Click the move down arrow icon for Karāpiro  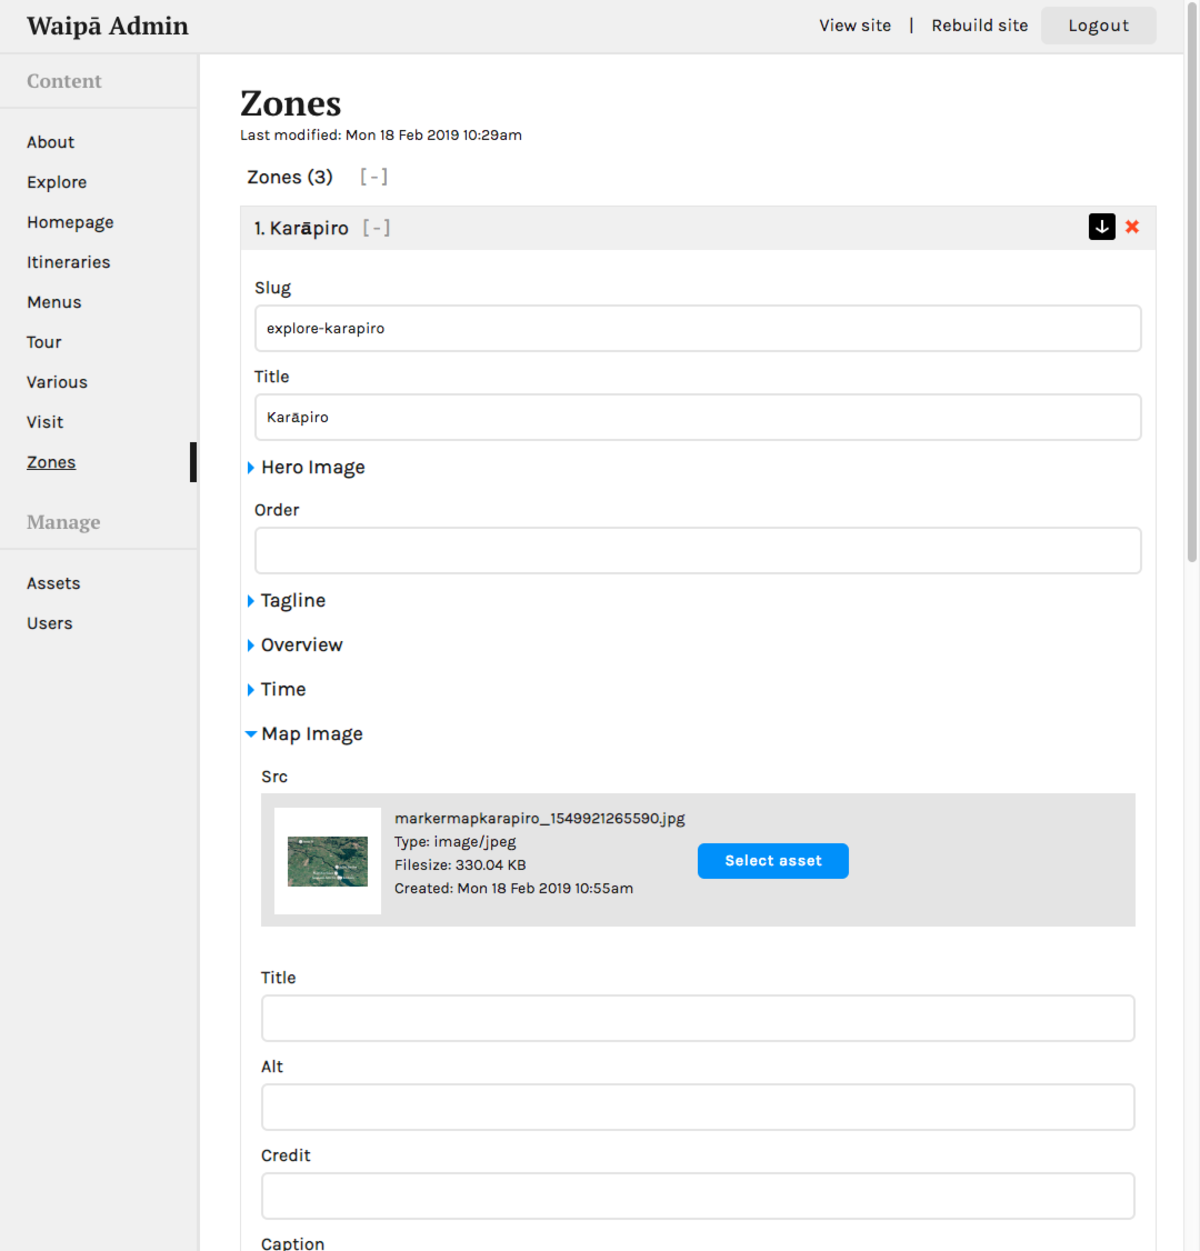(1101, 227)
